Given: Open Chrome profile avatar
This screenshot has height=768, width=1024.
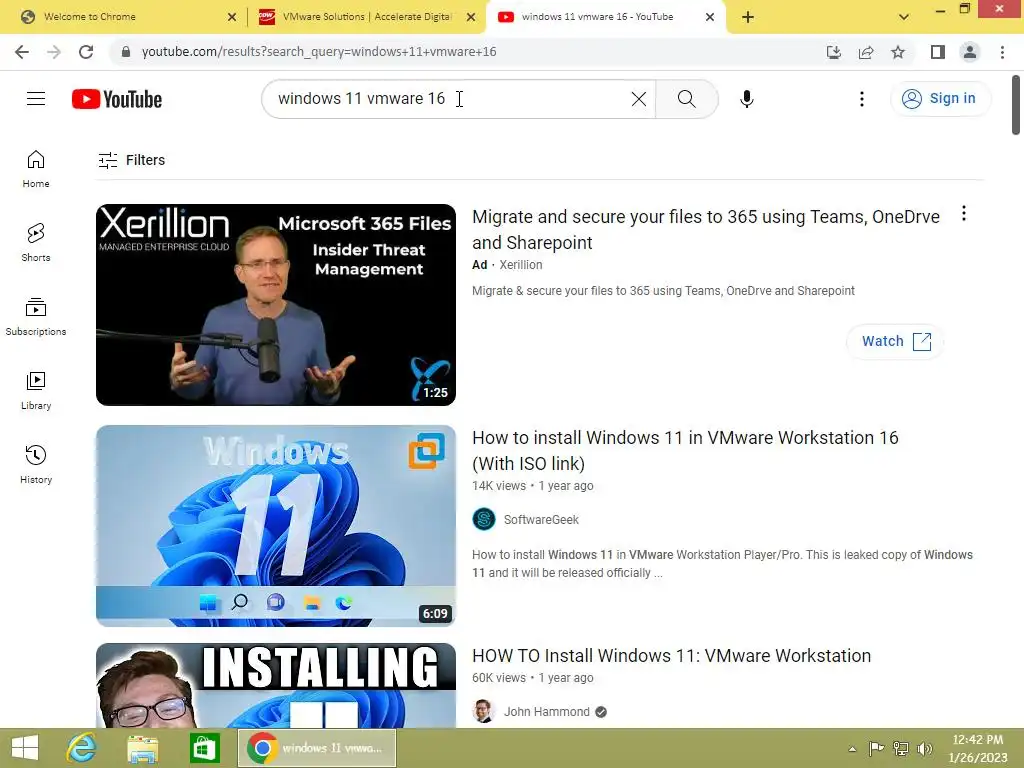Looking at the screenshot, I should click(970, 52).
